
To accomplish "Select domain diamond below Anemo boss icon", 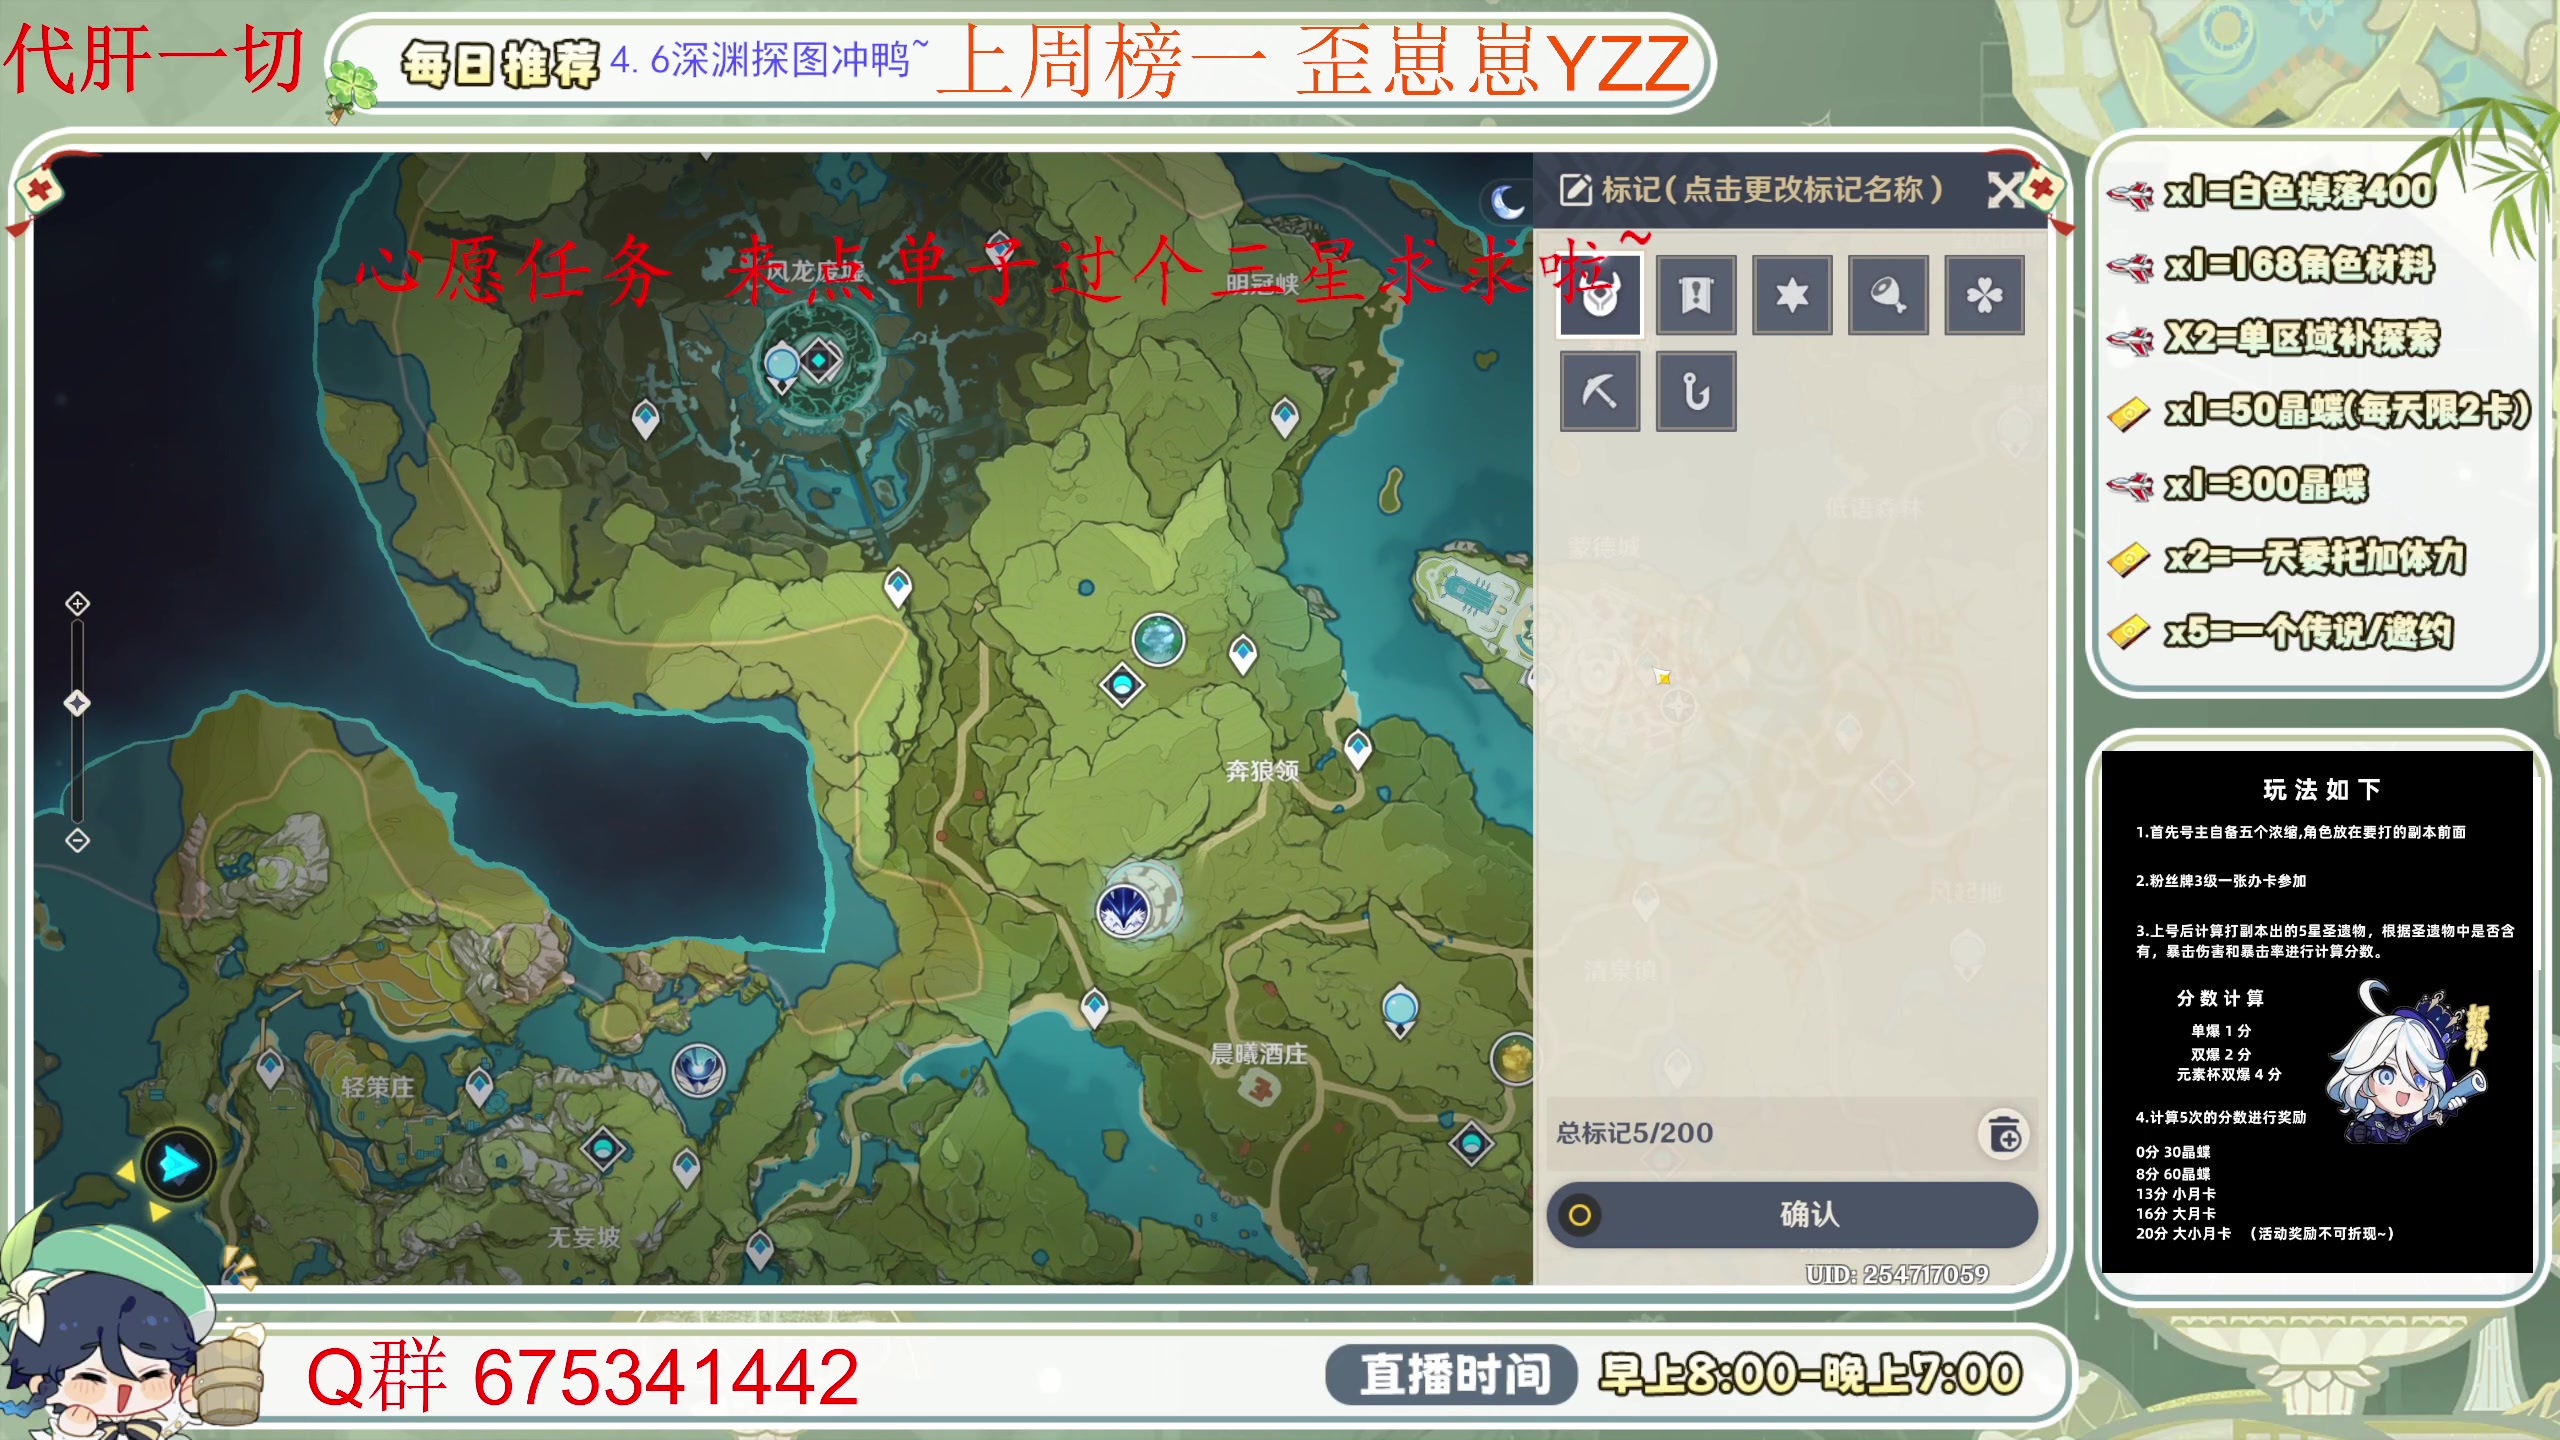I will coord(1122,686).
